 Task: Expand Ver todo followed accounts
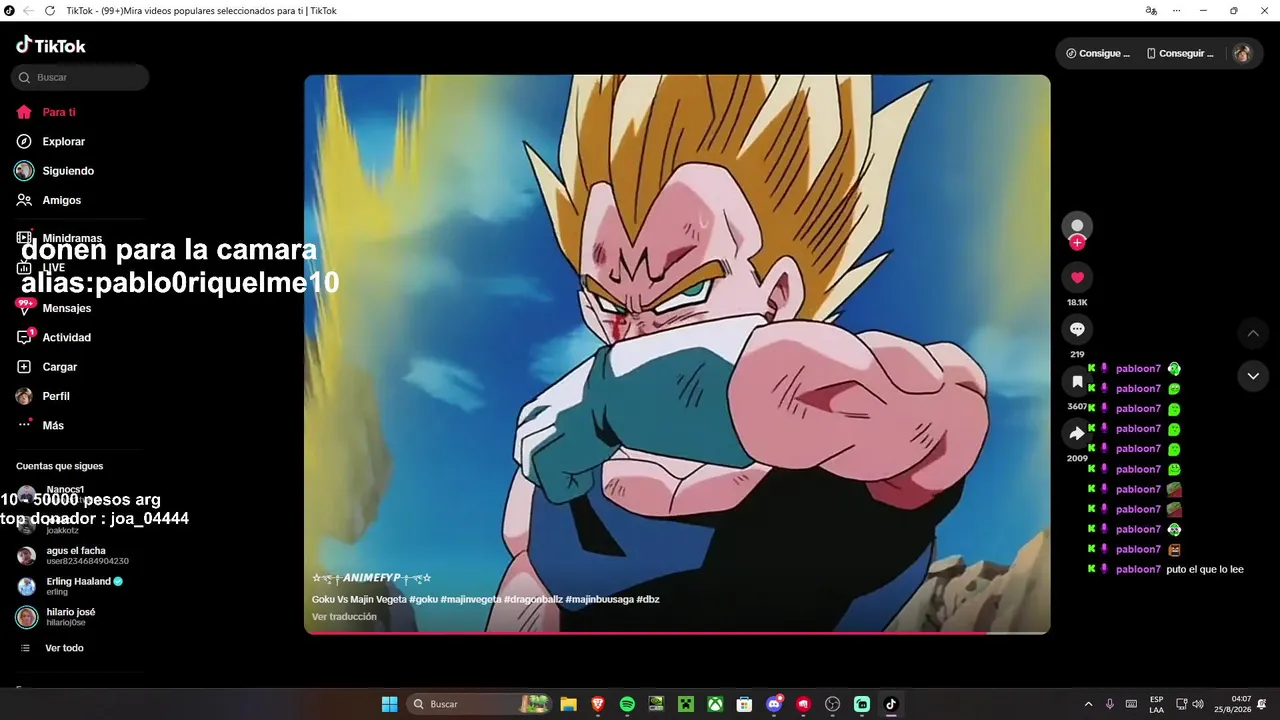pyautogui.click(x=50, y=648)
